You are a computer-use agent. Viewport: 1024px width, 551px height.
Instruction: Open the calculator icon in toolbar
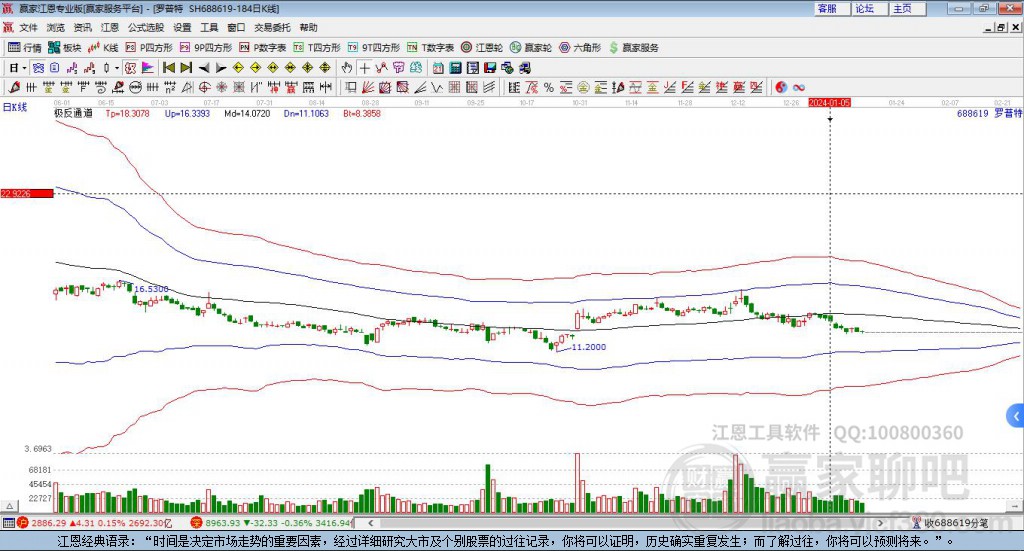455,68
